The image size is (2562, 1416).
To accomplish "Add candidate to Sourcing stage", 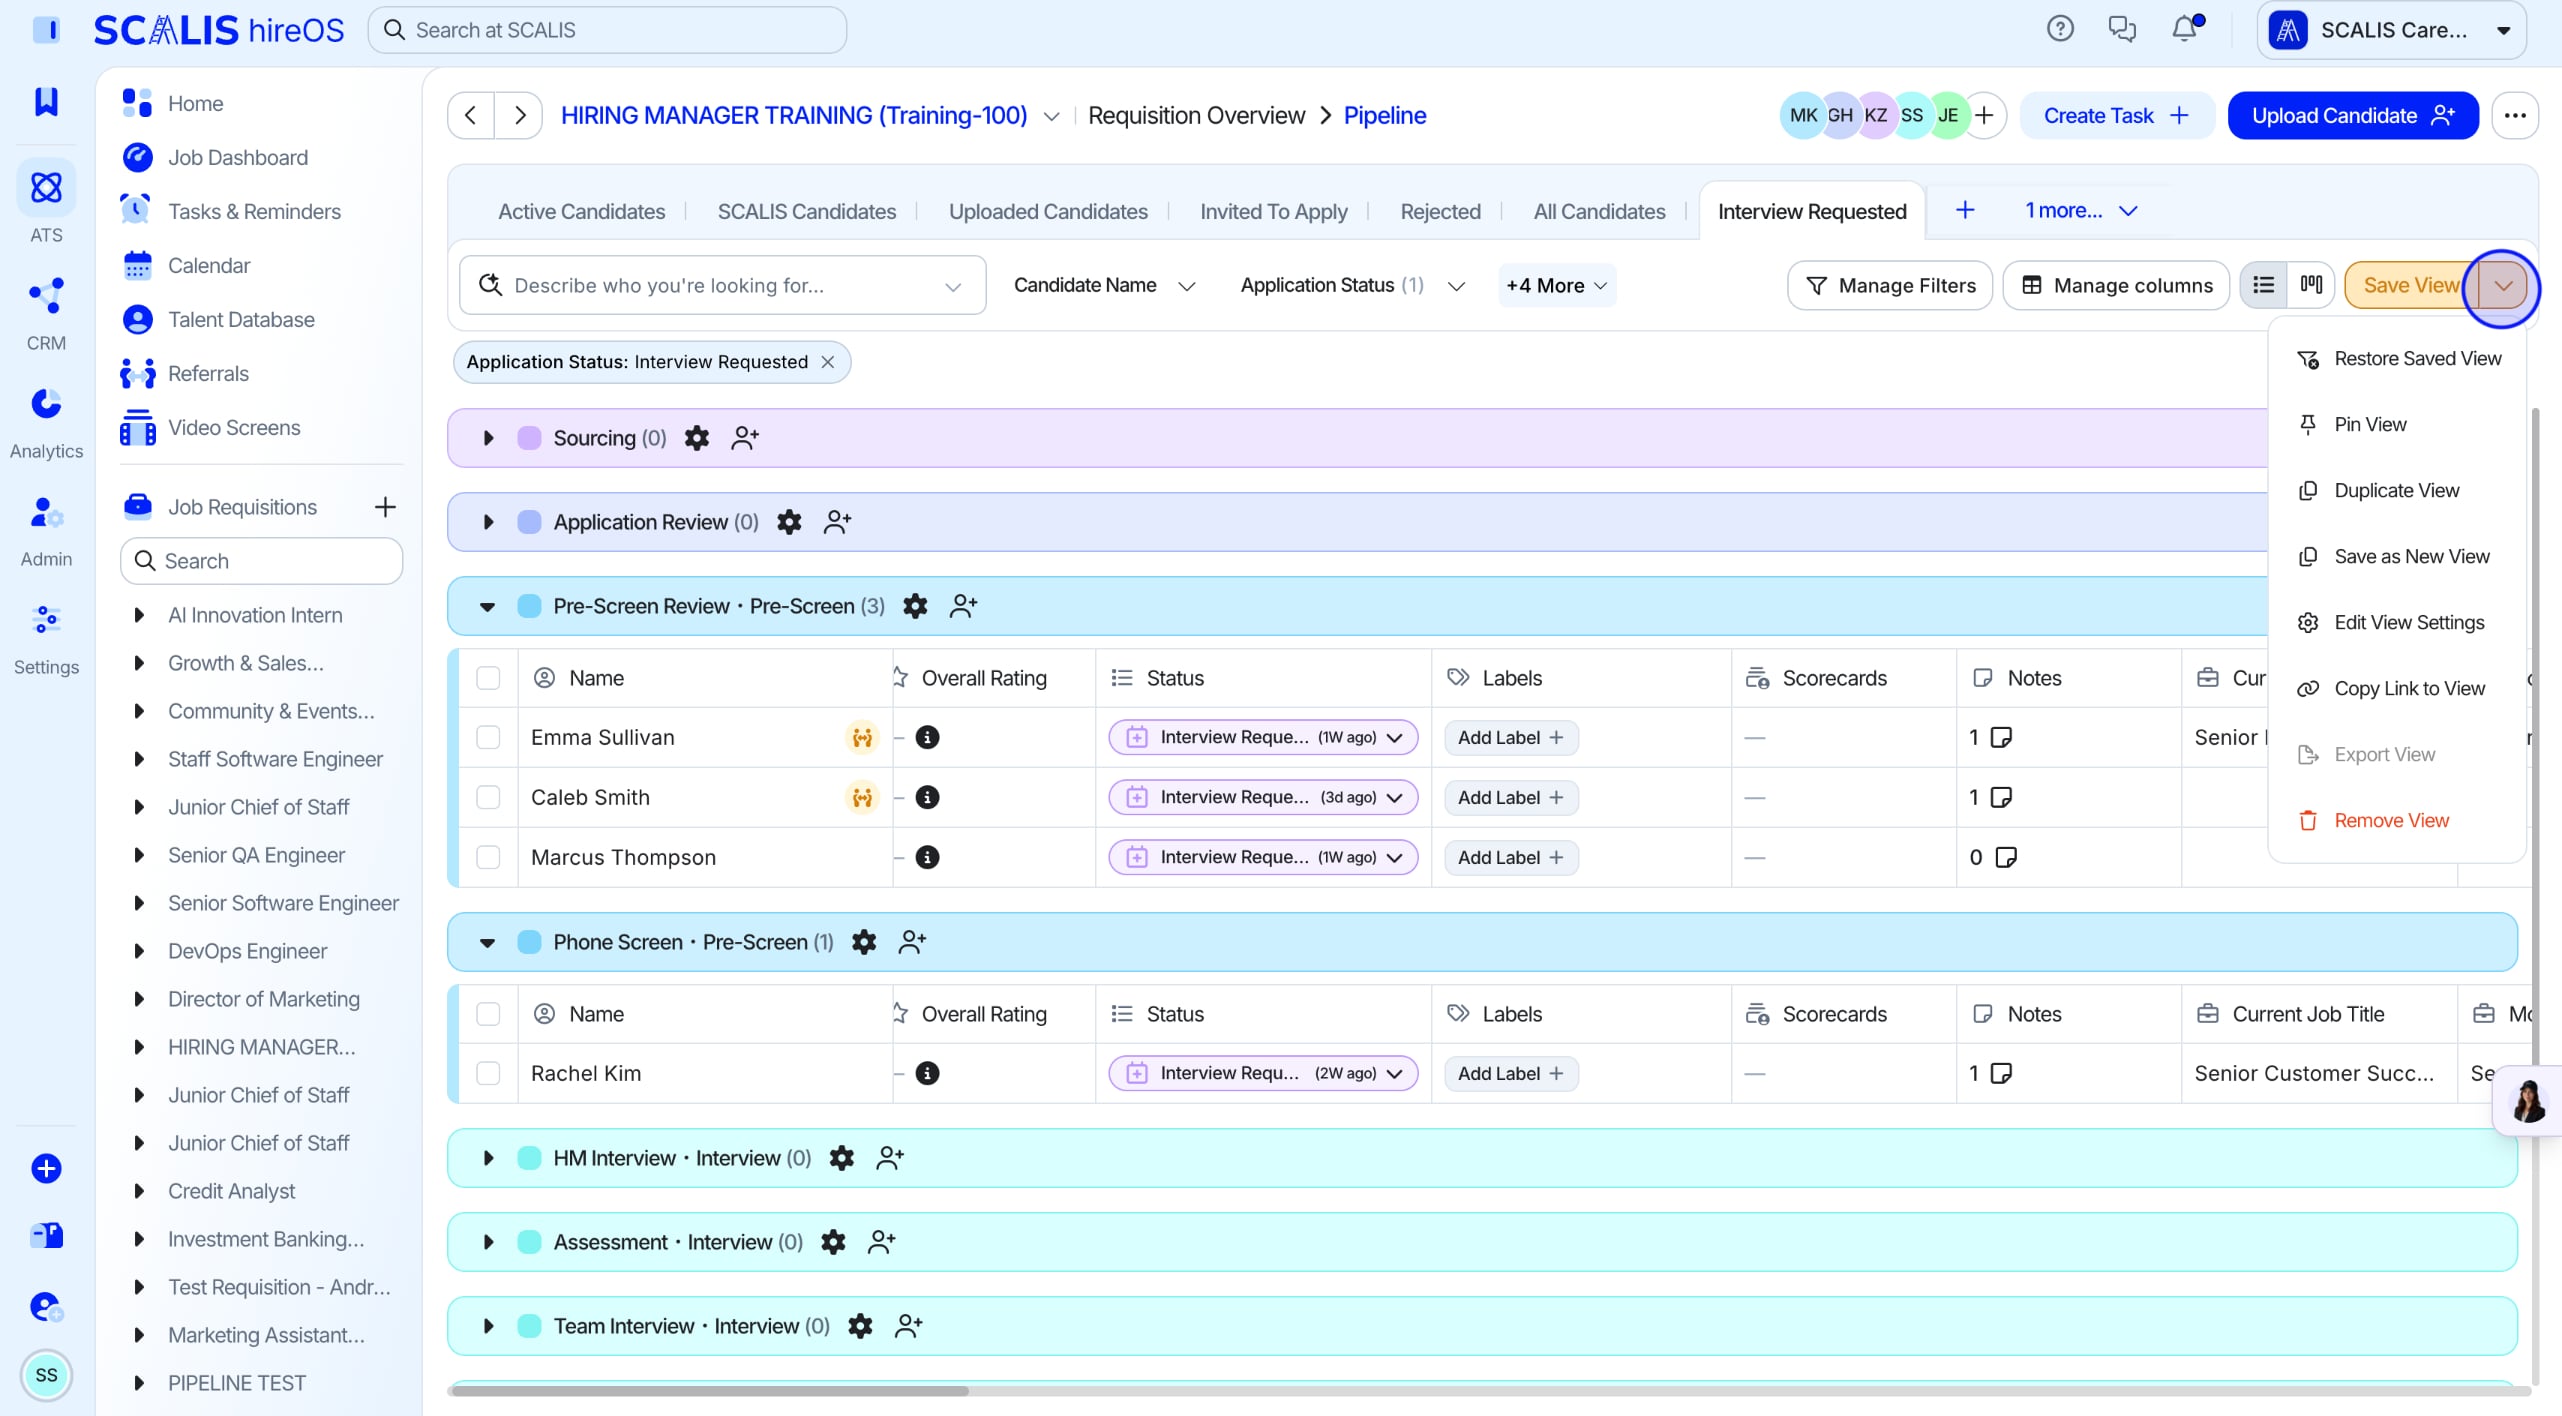I will pyautogui.click(x=745, y=438).
